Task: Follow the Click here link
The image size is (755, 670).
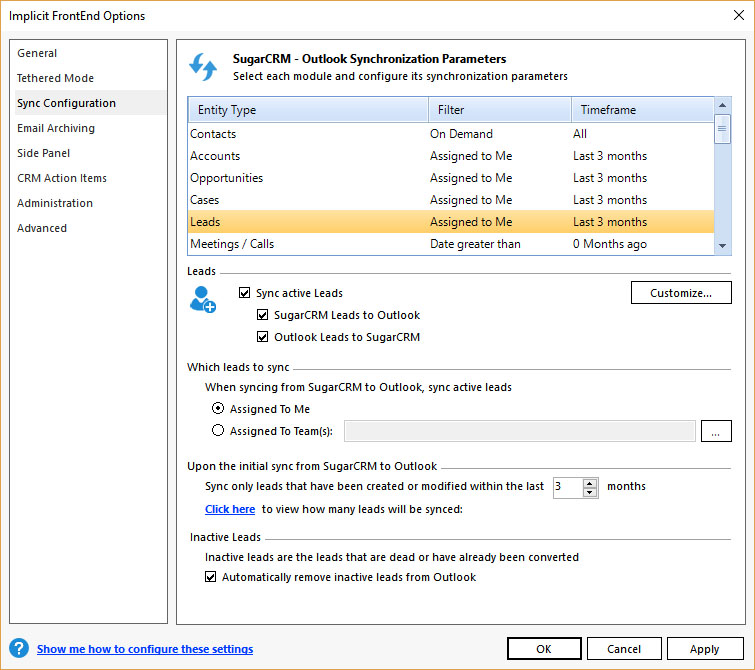Action: (x=230, y=509)
